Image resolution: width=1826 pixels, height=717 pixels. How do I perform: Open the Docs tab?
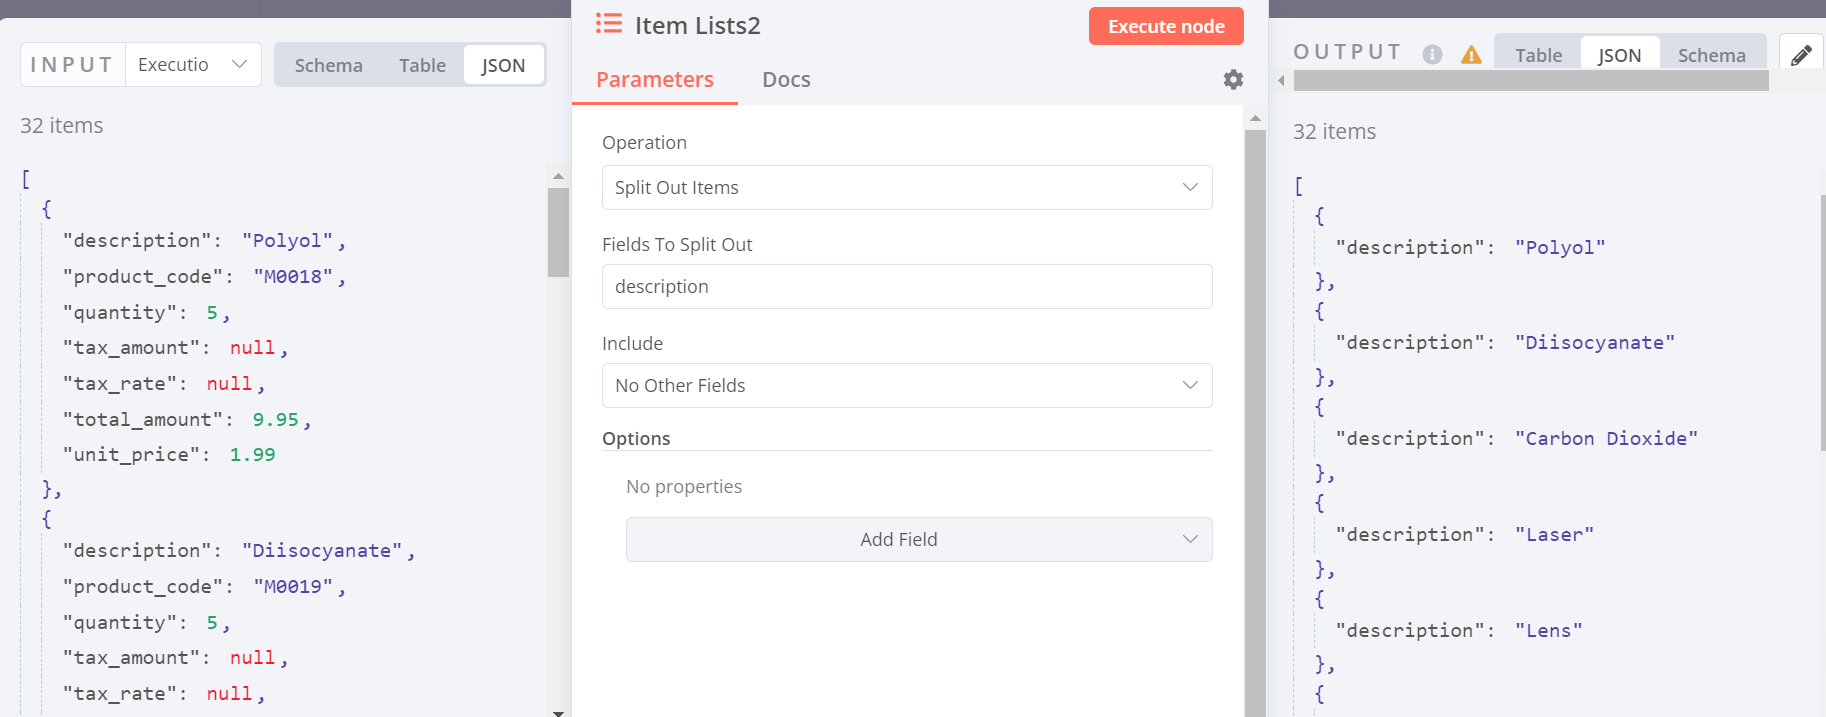pos(786,80)
